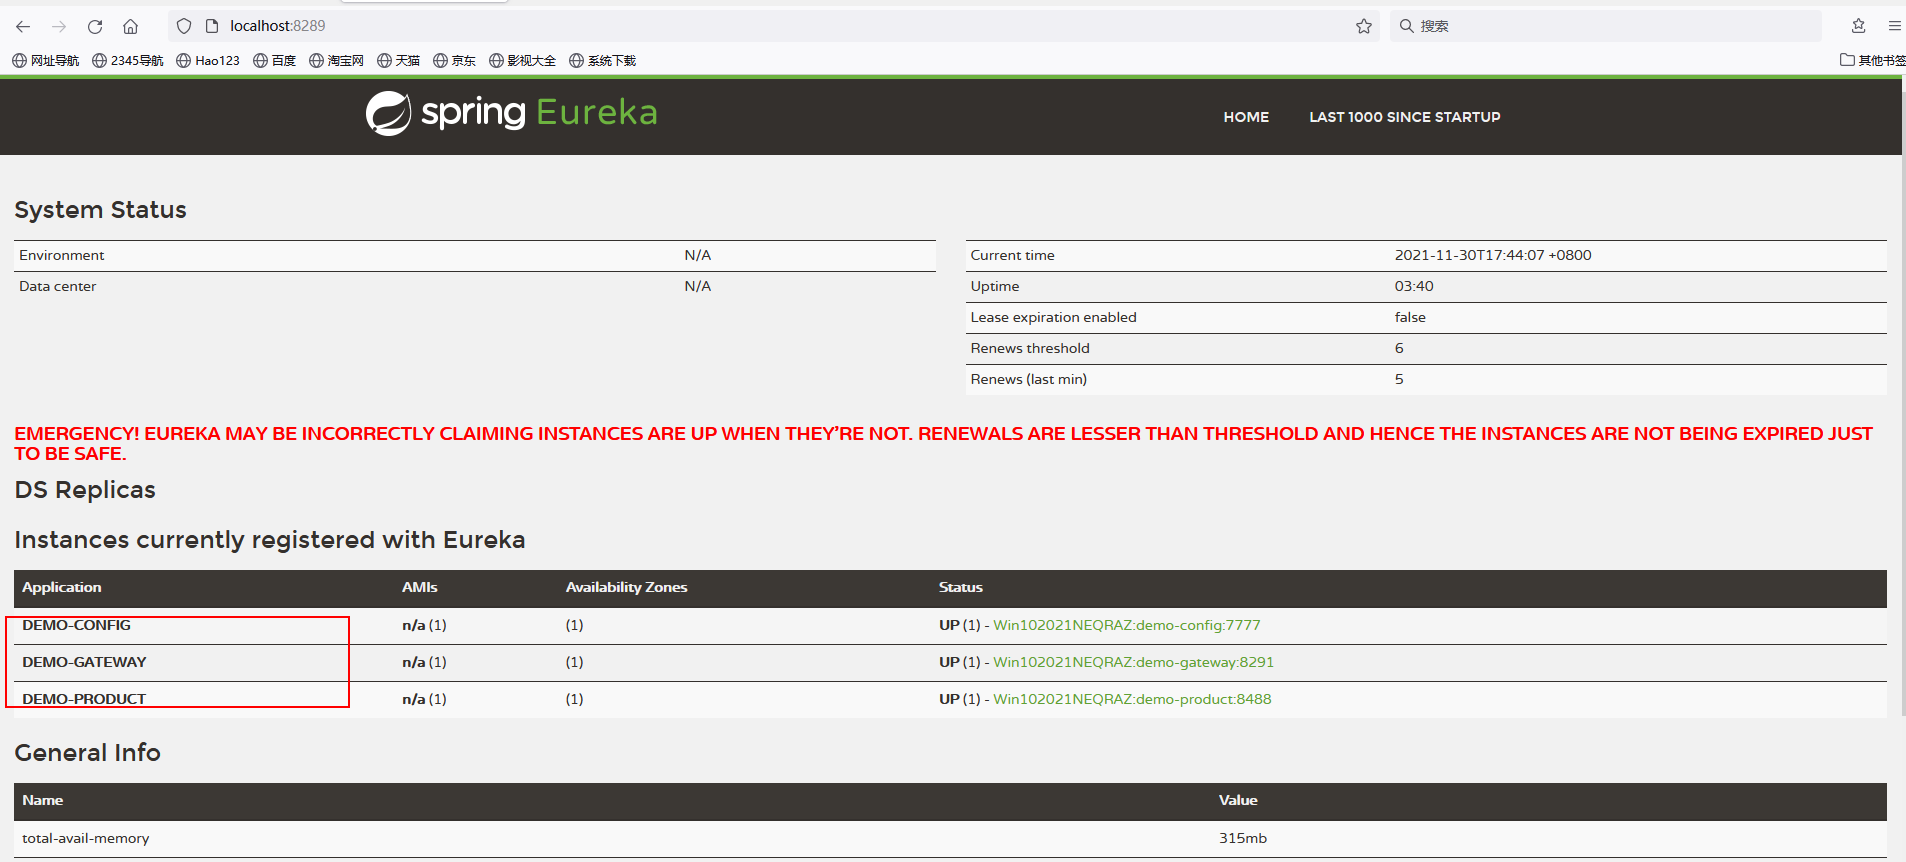Click the Renews threshold label
1906x862 pixels.
pos(1030,348)
